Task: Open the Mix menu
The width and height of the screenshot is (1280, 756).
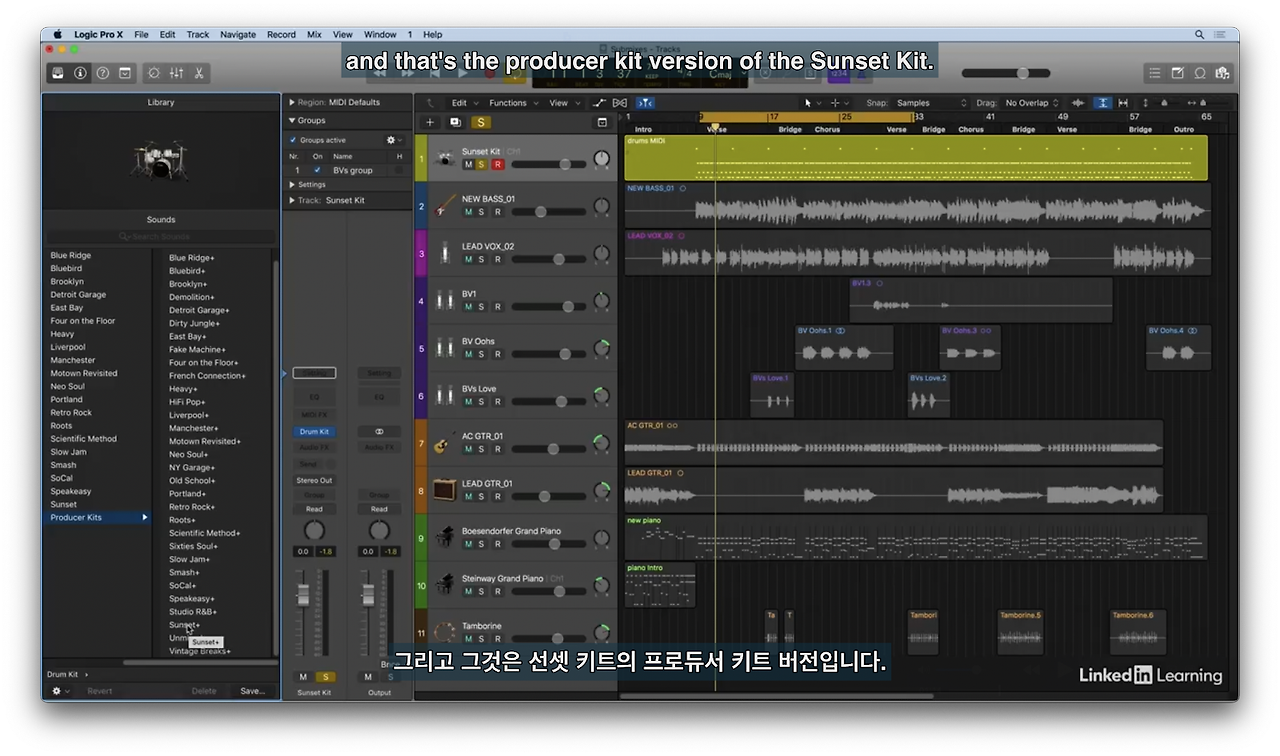Action: point(314,34)
